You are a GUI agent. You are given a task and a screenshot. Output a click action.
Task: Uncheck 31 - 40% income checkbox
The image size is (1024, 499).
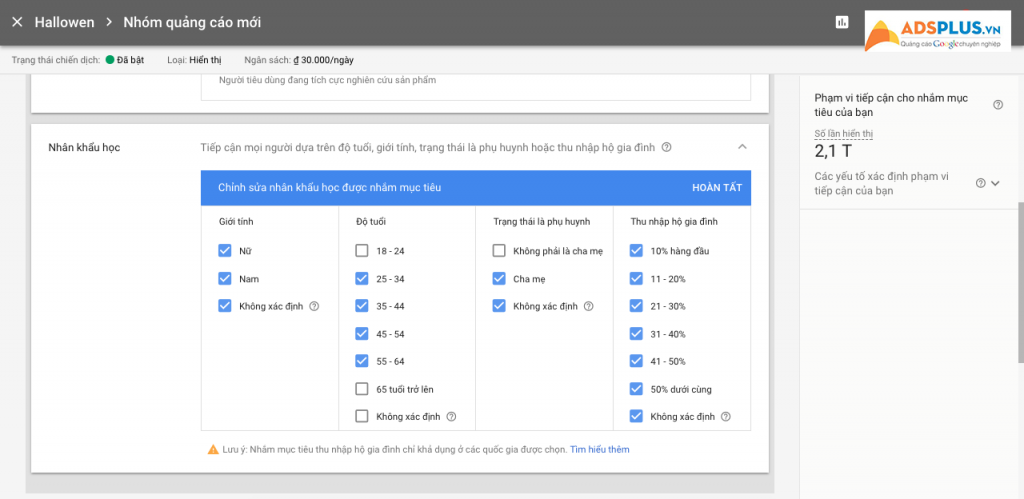click(636, 333)
